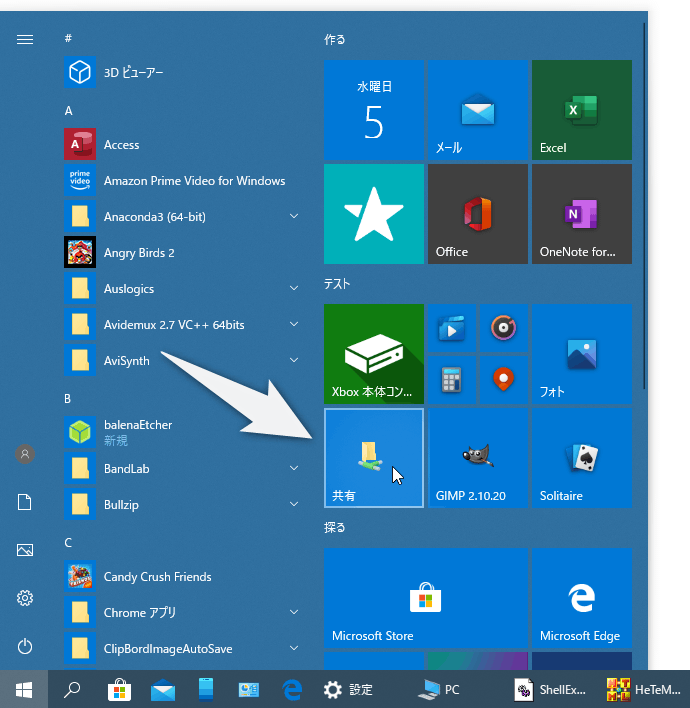Open the teal star tile

click(x=374, y=214)
